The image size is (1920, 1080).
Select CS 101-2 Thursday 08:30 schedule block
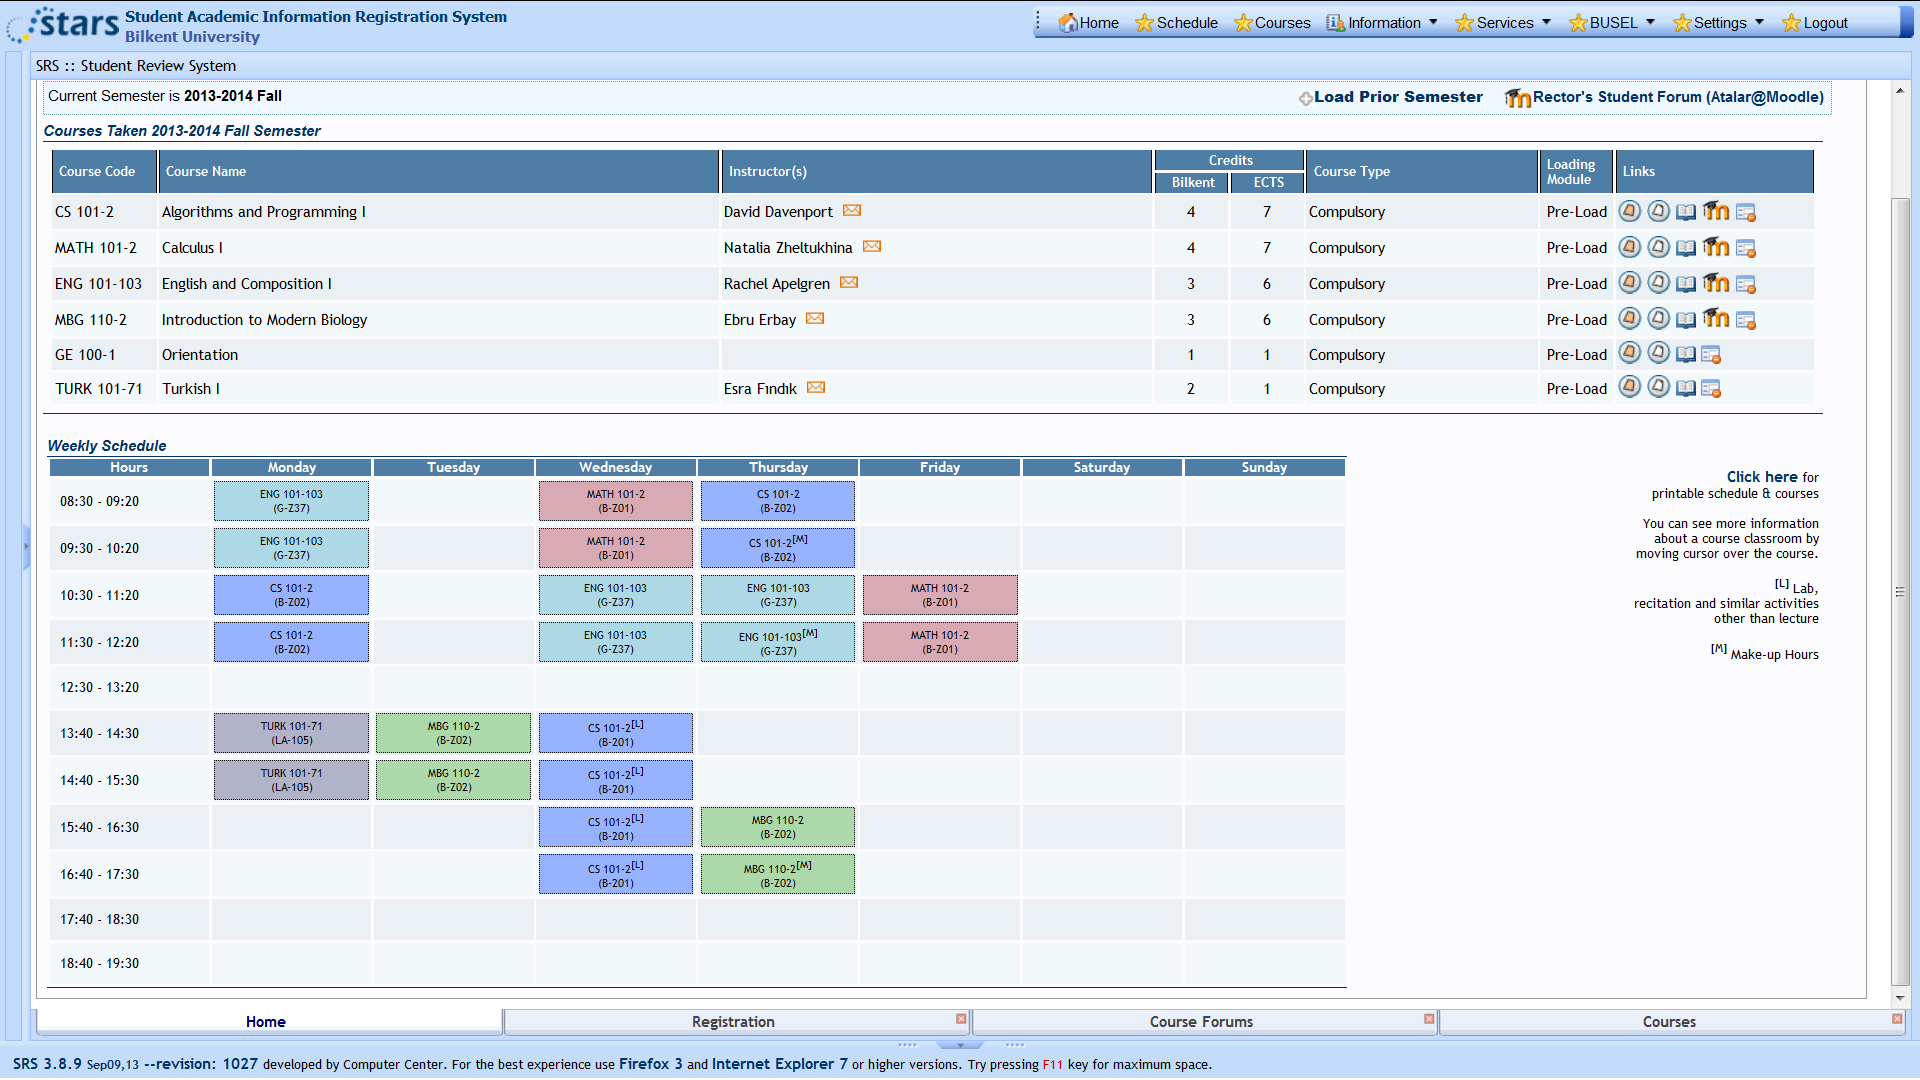tap(777, 501)
